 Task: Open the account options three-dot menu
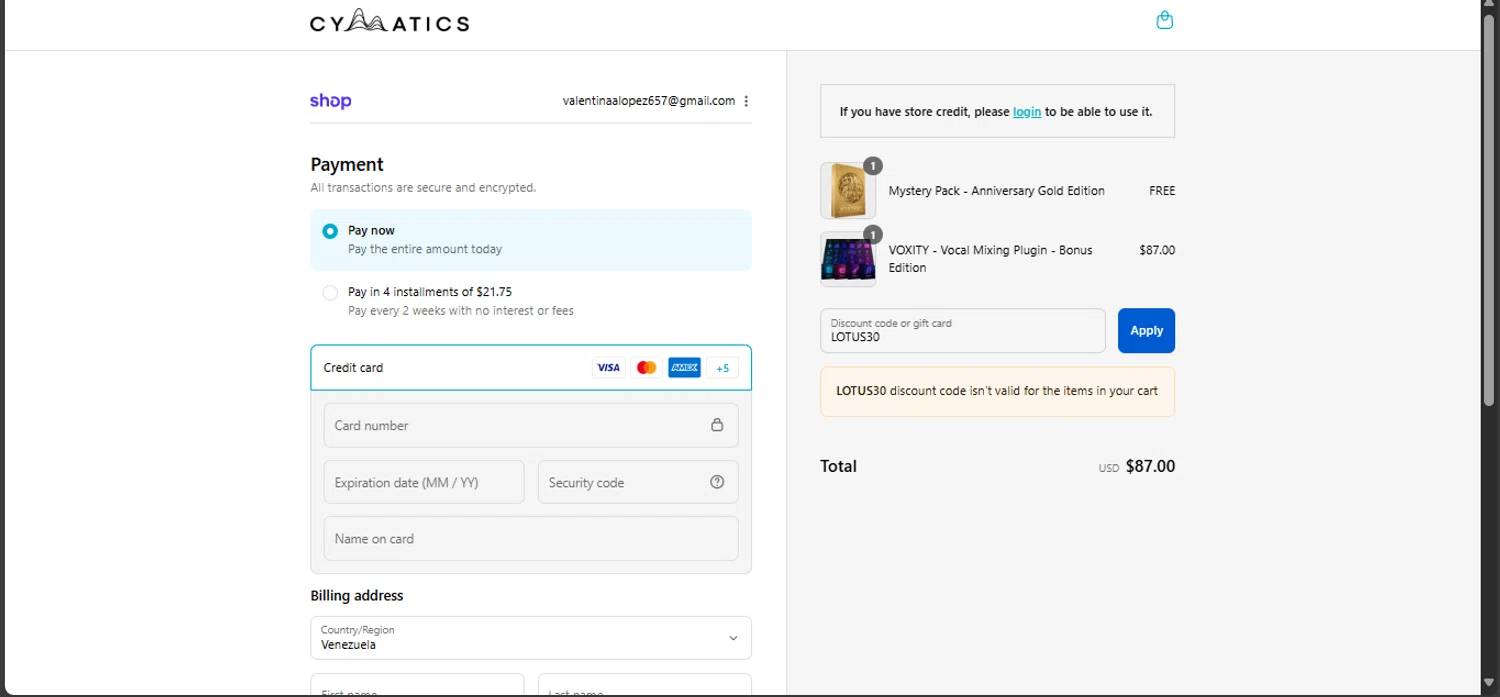(746, 101)
